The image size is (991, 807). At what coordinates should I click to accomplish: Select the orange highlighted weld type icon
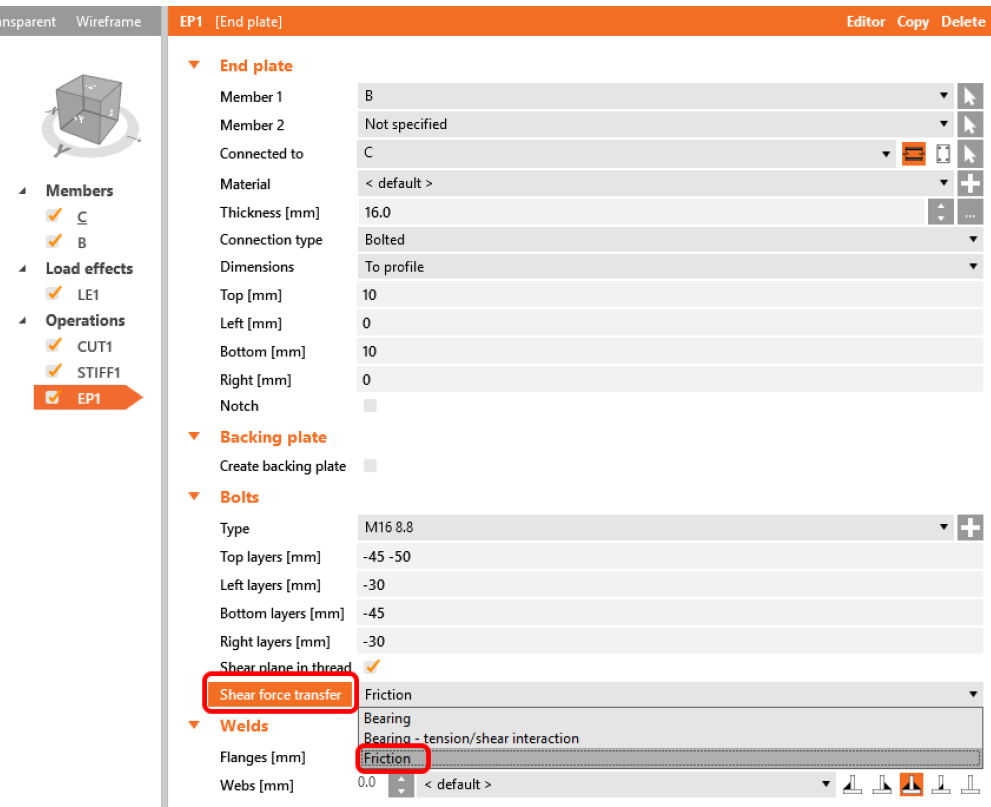tap(911, 785)
